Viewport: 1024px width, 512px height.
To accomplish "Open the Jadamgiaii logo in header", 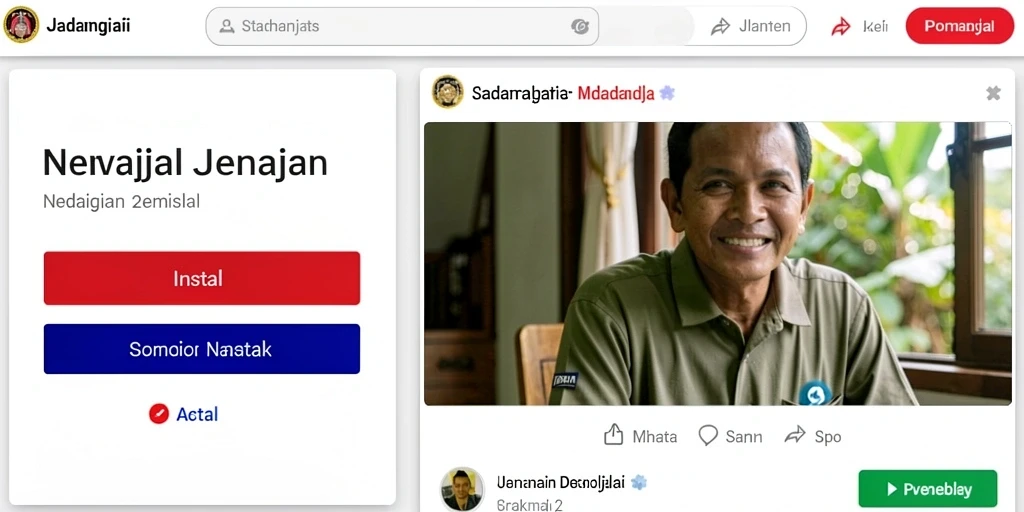I will [21, 25].
